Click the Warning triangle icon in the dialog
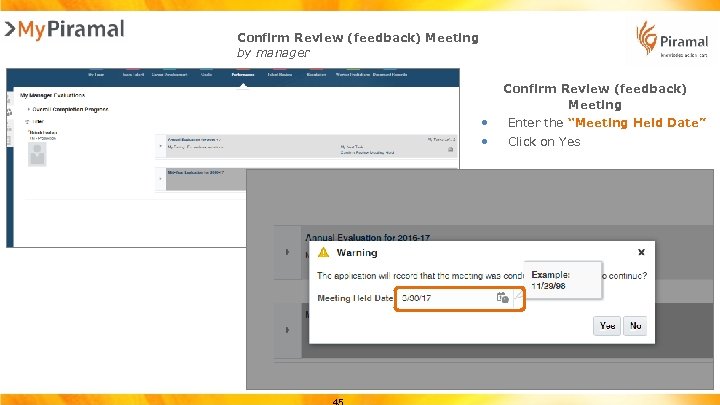This screenshot has width=720, height=405. pyautogui.click(x=324, y=252)
